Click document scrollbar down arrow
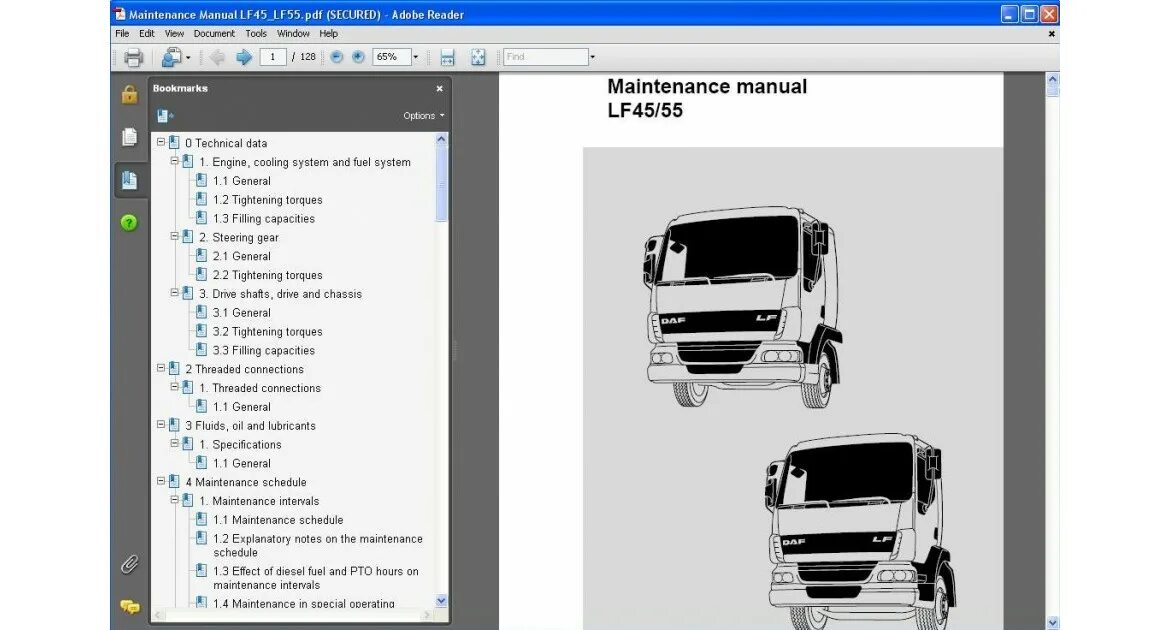The width and height of the screenshot is (1170, 630). [1053, 623]
